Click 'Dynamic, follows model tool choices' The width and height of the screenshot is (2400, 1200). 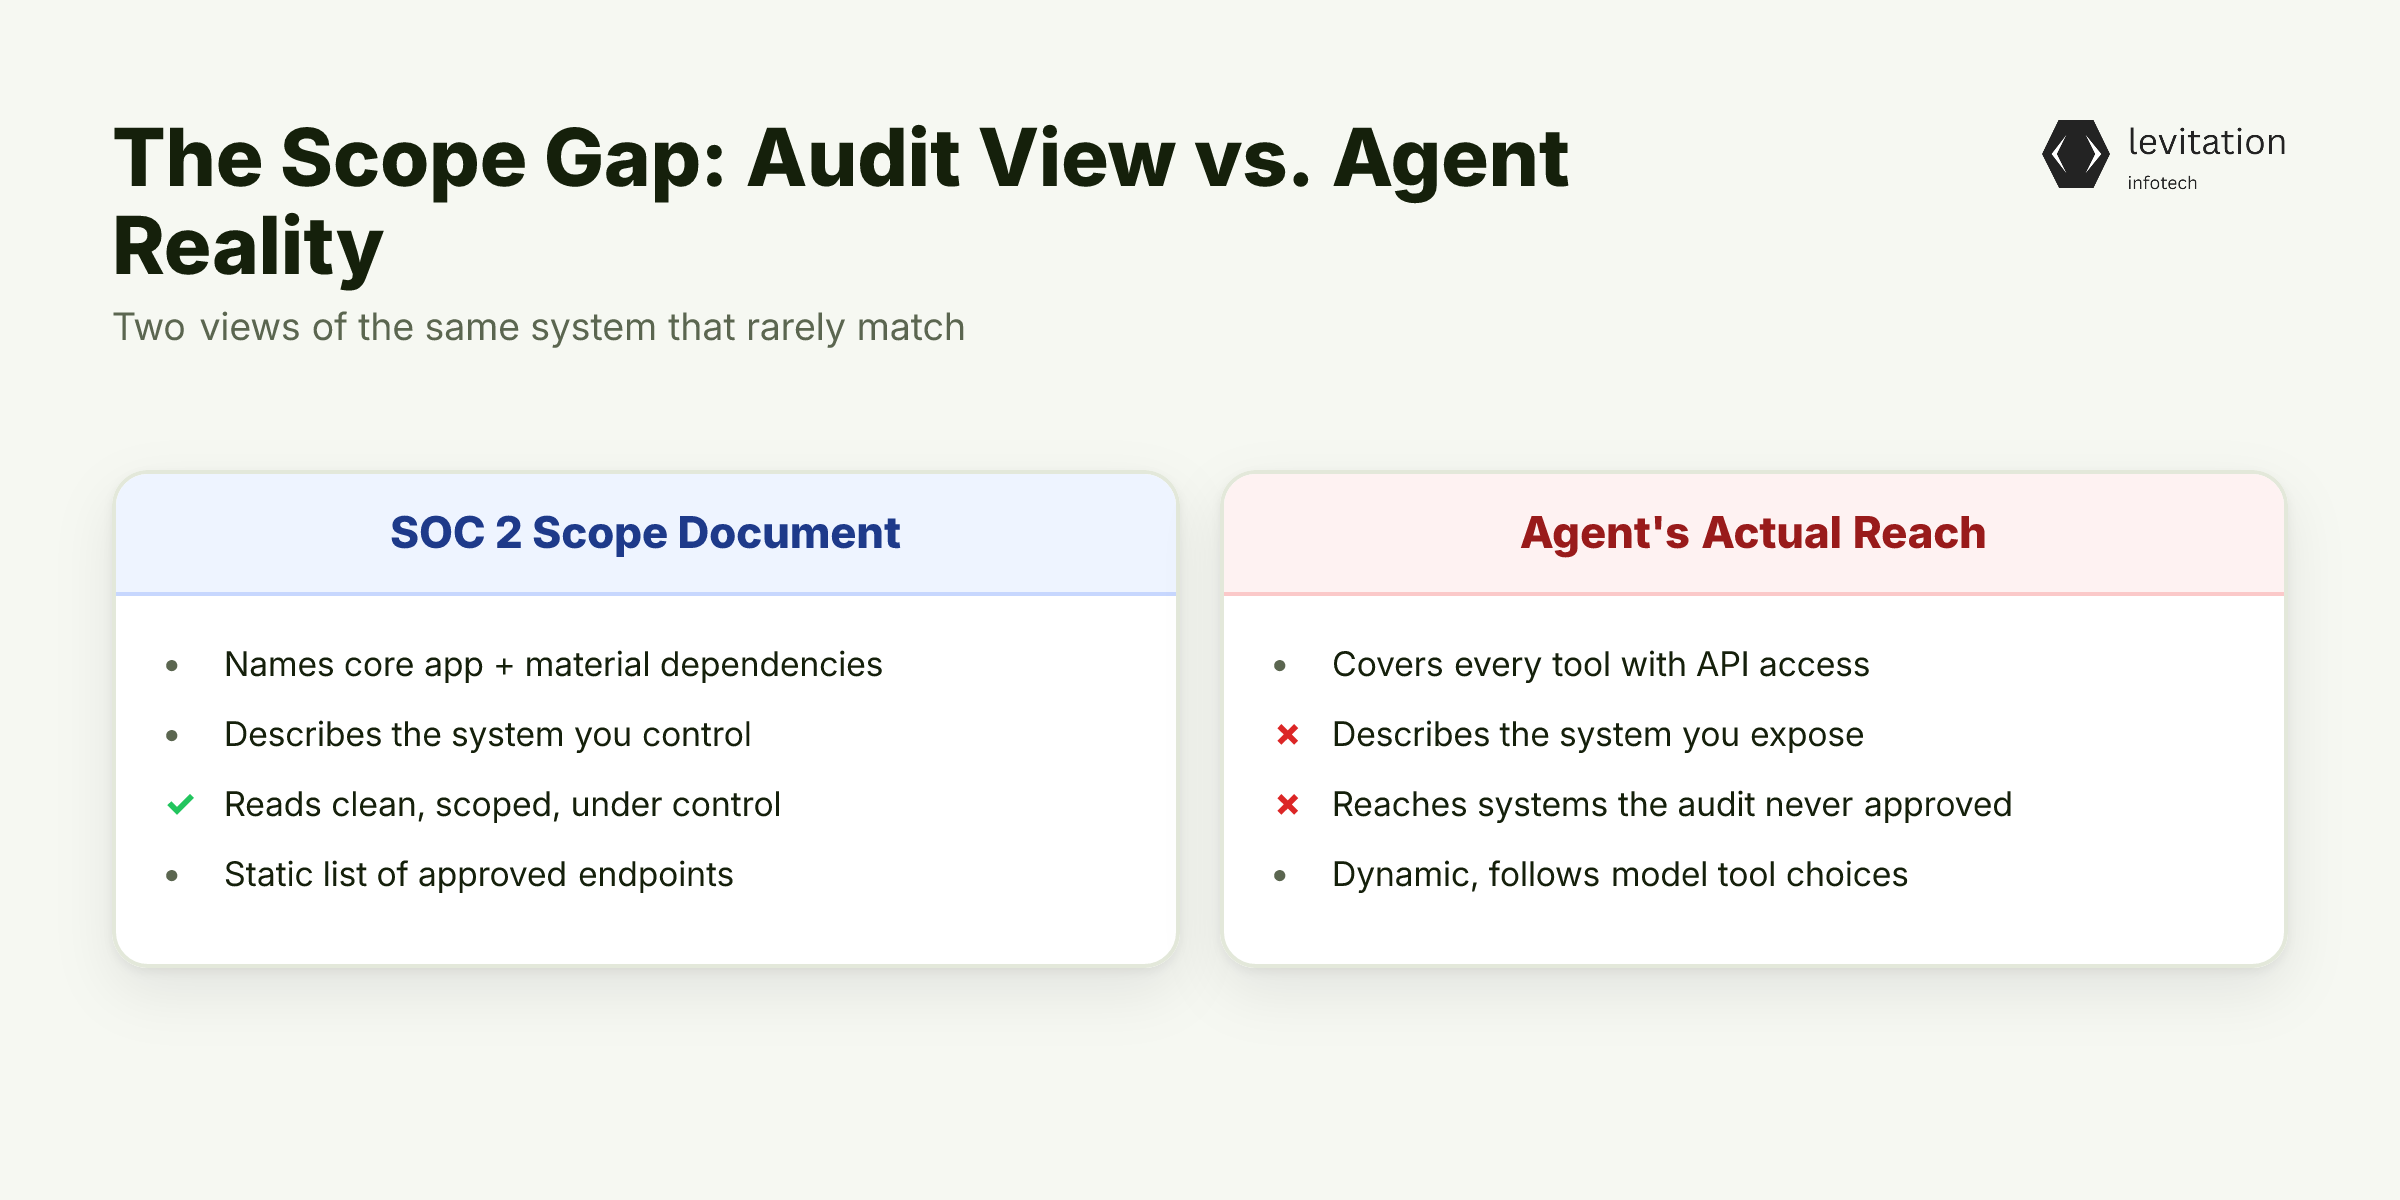1620,875
